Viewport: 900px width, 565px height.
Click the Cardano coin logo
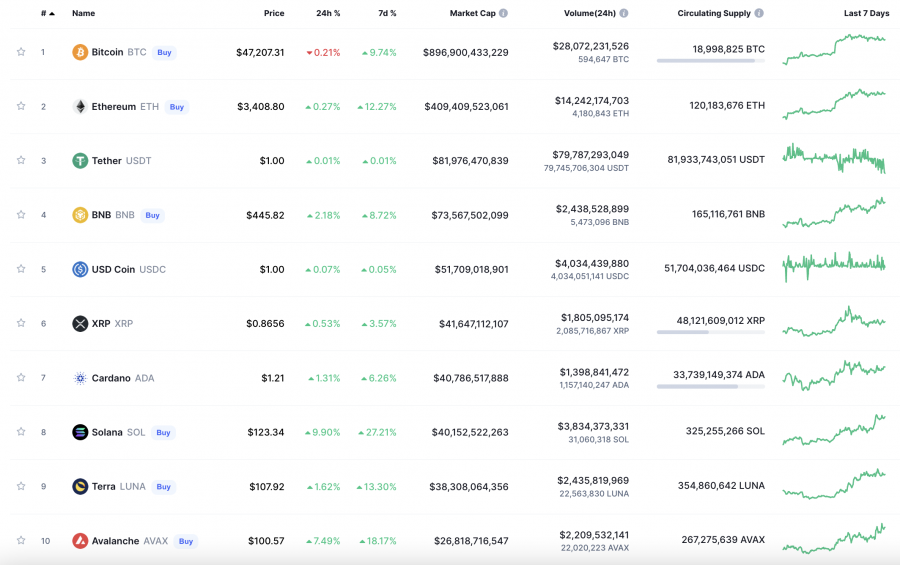tap(80, 378)
